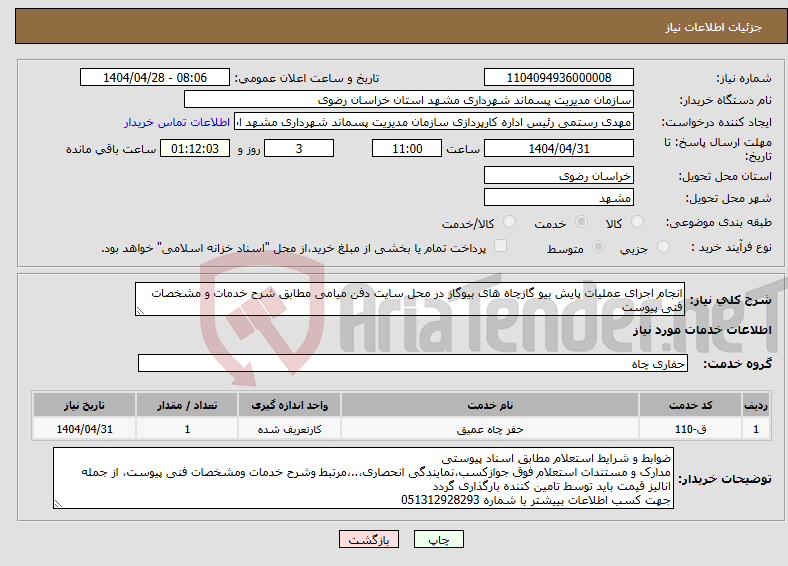Click the گروه خدمت field حفاری چاه
The height and width of the screenshot is (566, 788).
click(x=413, y=363)
